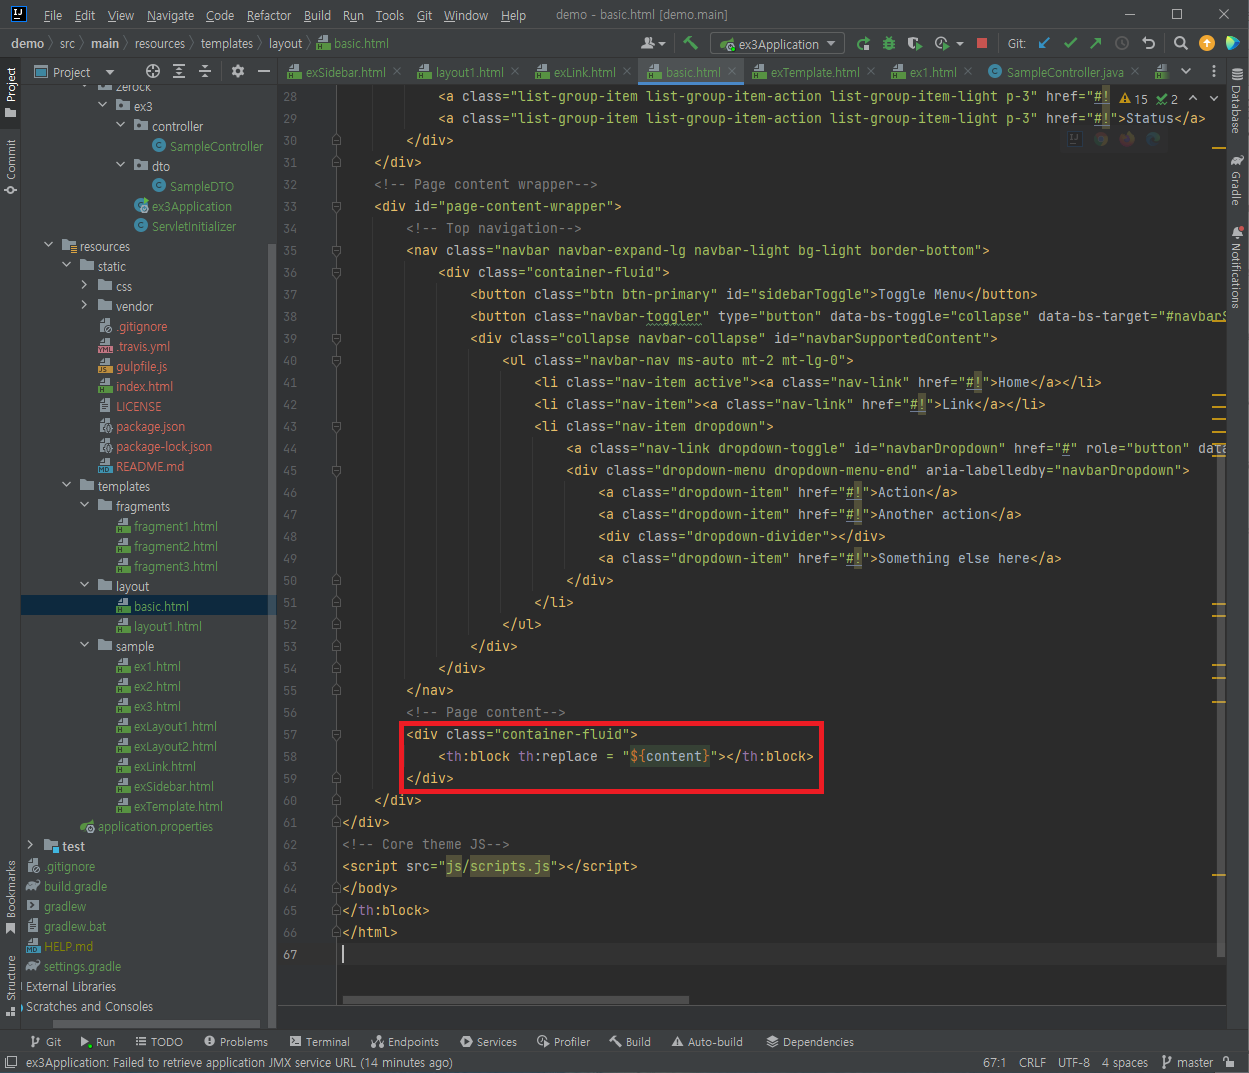Roll back changes with the undo arrow icon
Screen dimensions: 1249x1073
(x=1148, y=43)
